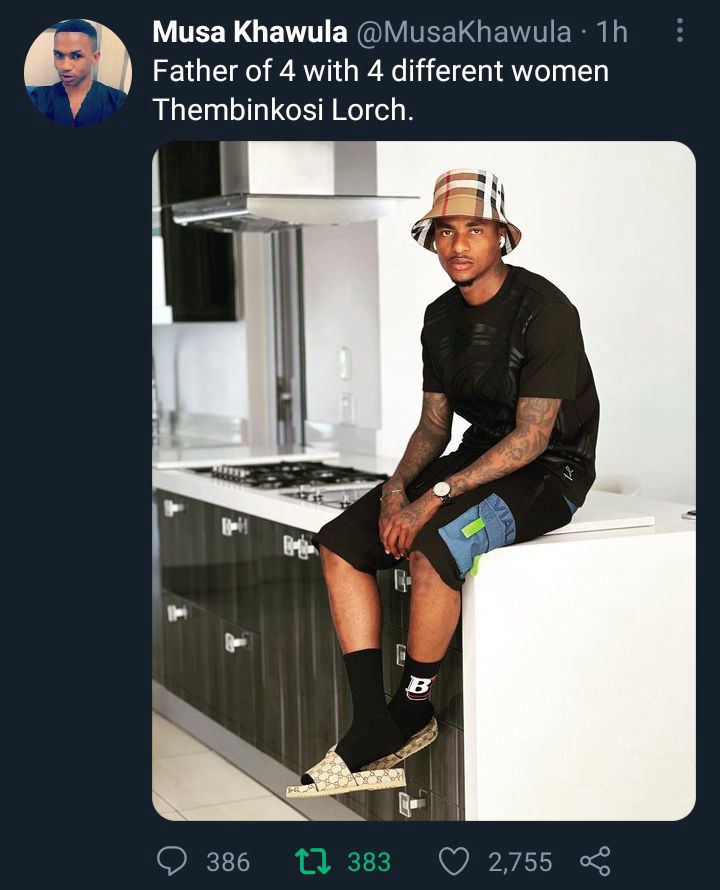Open the share icon on the tweet

[x=595, y=861]
